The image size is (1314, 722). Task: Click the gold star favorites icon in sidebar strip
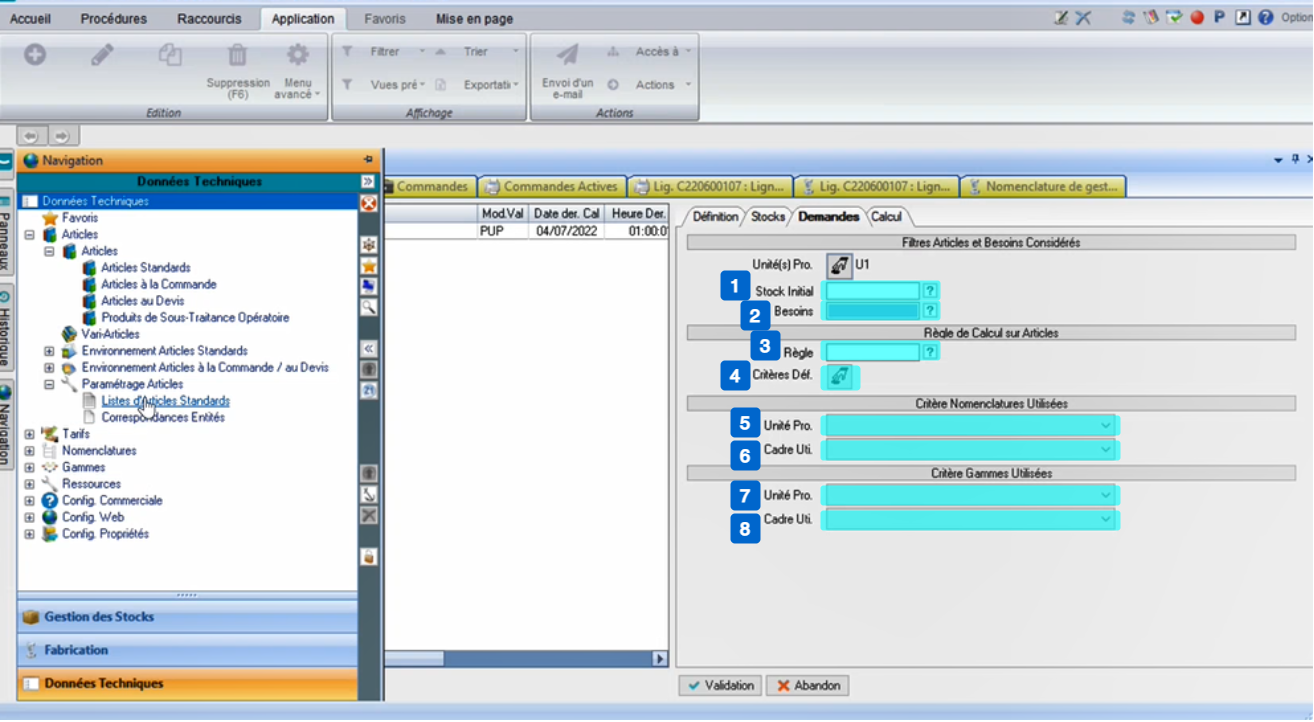(x=369, y=266)
